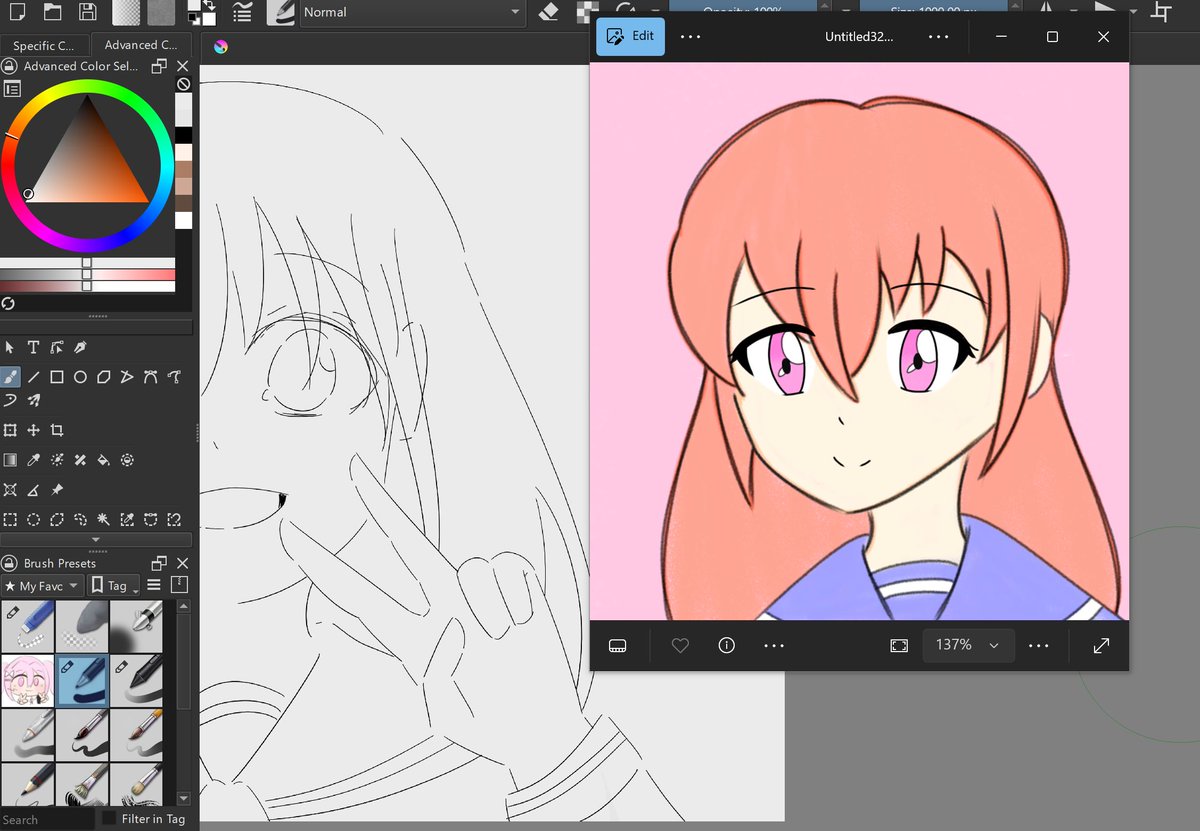Close the Advanced Color Selector docker
1200x831 pixels.
coord(183,66)
